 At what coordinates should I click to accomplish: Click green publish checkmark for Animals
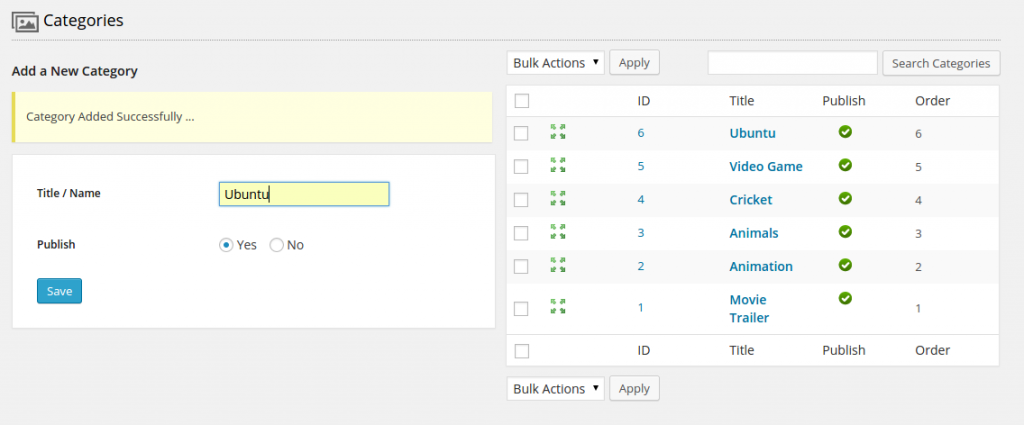tap(845, 232)
